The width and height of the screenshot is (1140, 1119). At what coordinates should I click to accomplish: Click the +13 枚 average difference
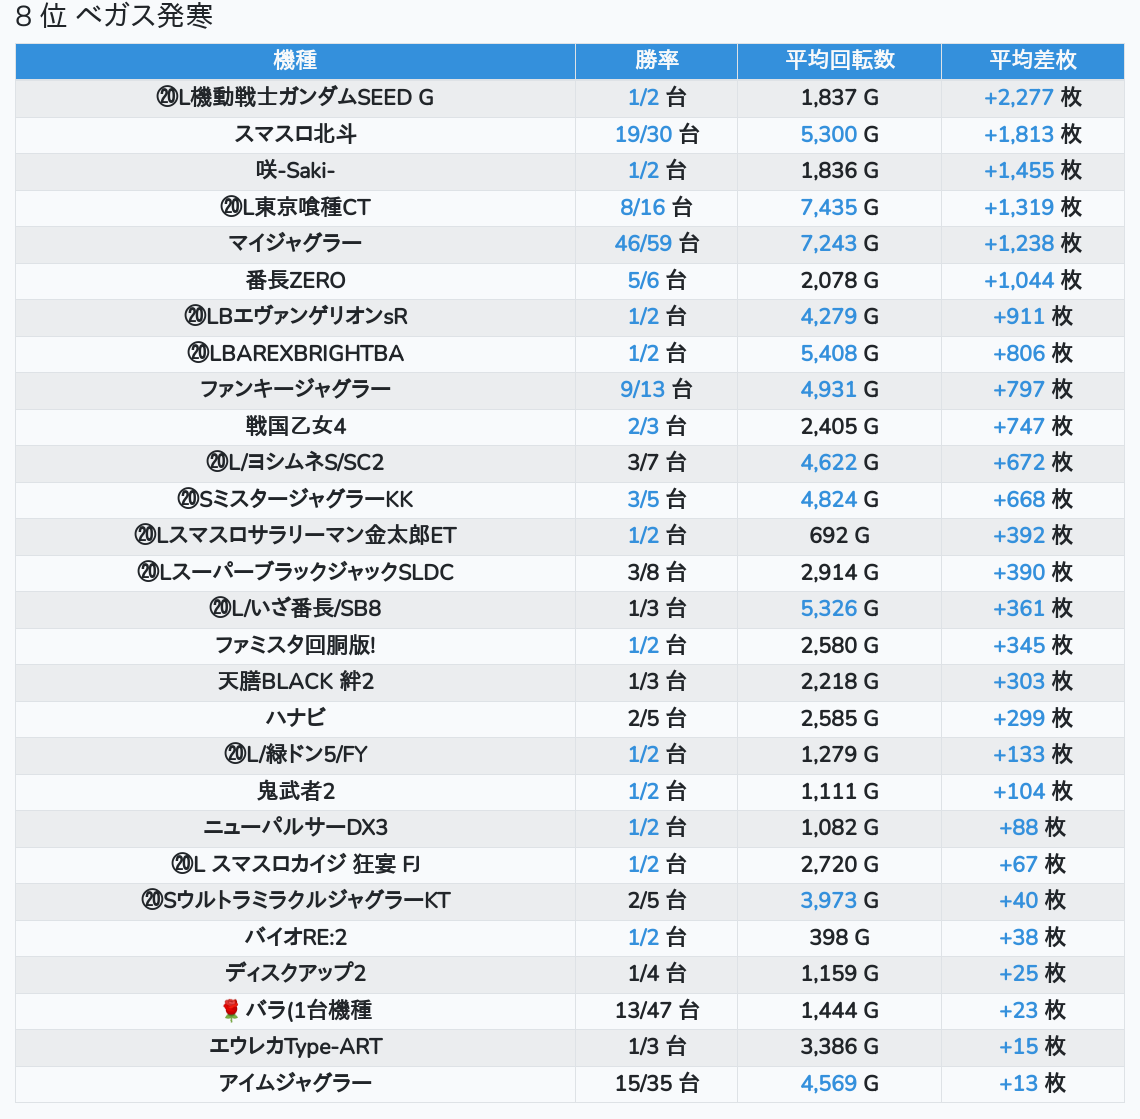[1032, 1084]
